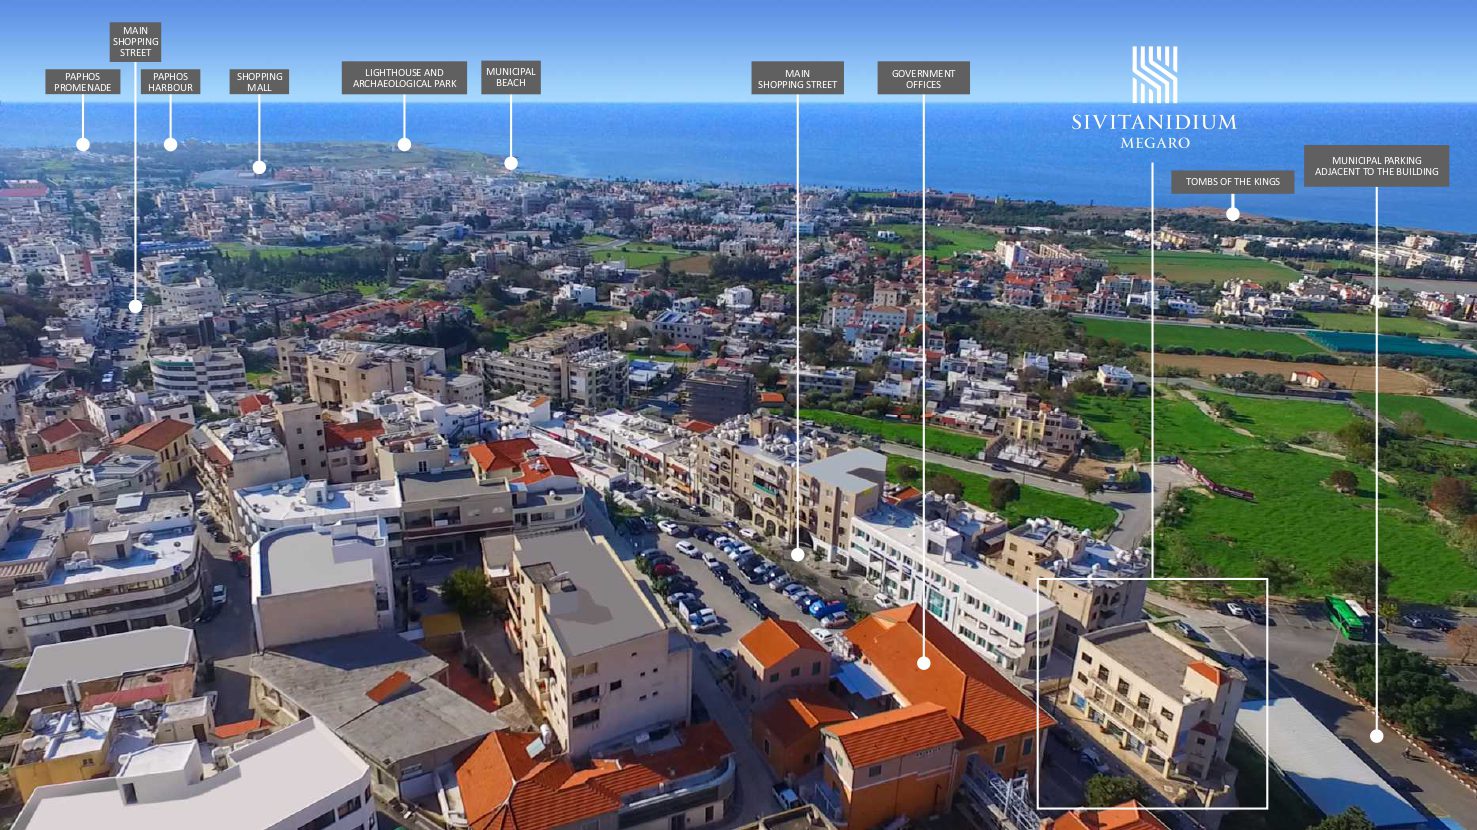1477x830 pixels.
Task: Expand the Municipal Parking Adjacent label
Action: [x=1376, y=165]
